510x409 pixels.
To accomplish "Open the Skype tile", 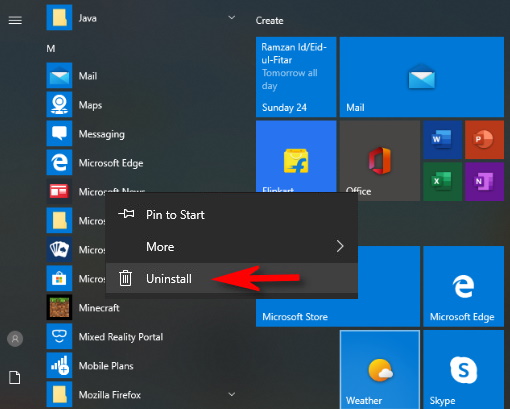I will click(x=464, y=369).
